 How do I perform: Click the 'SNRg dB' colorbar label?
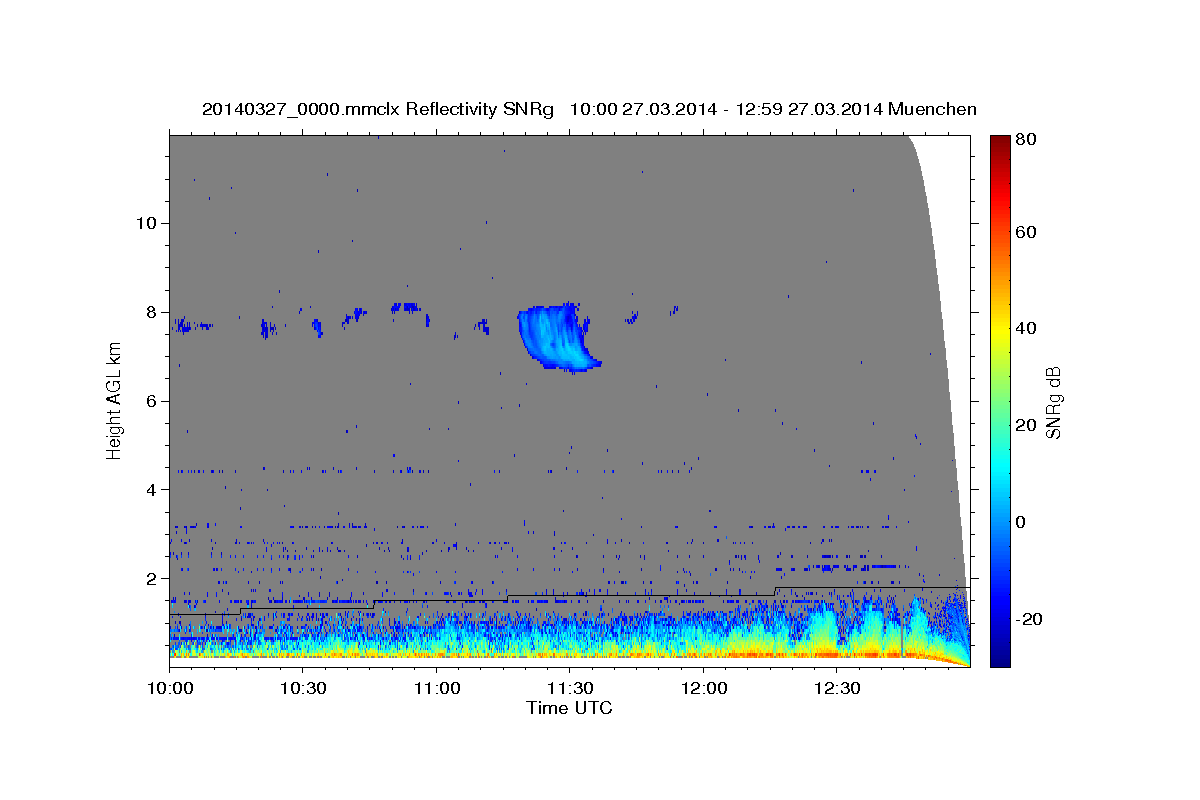point(1052,403)
